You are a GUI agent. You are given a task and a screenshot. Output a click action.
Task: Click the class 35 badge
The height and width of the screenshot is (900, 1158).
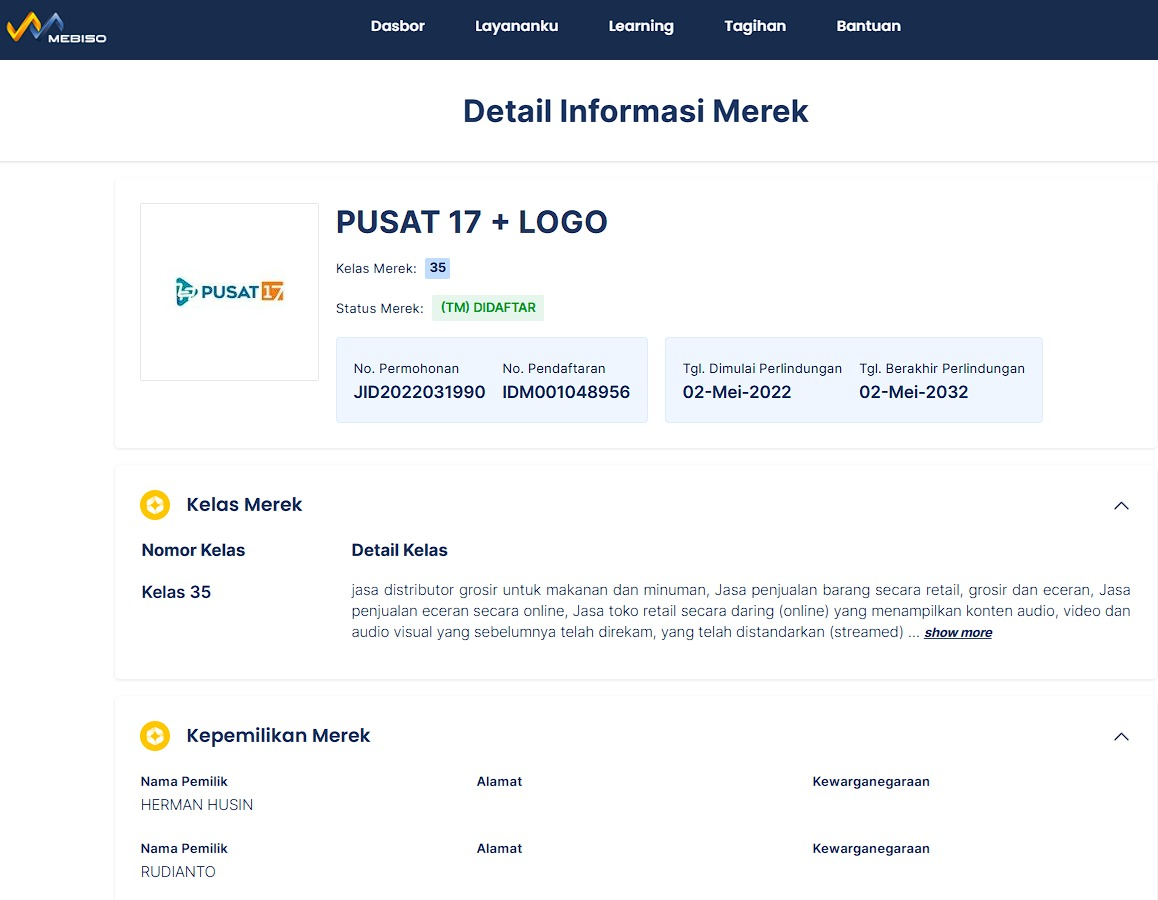coord(437,267)
